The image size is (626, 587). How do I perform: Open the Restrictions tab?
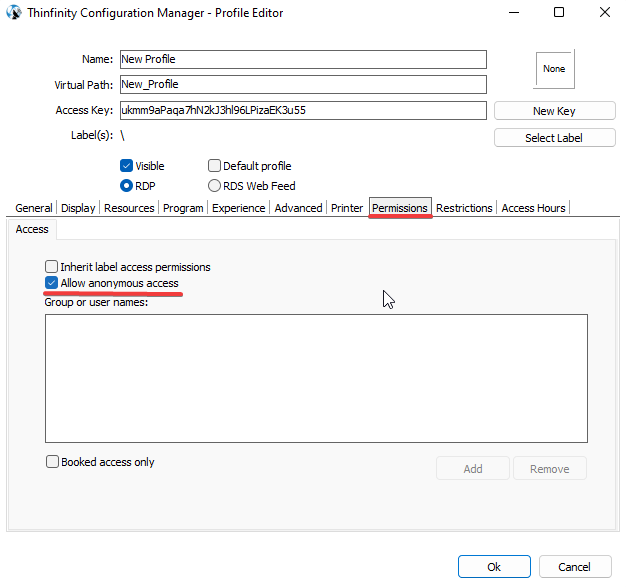tap(464, 208)
